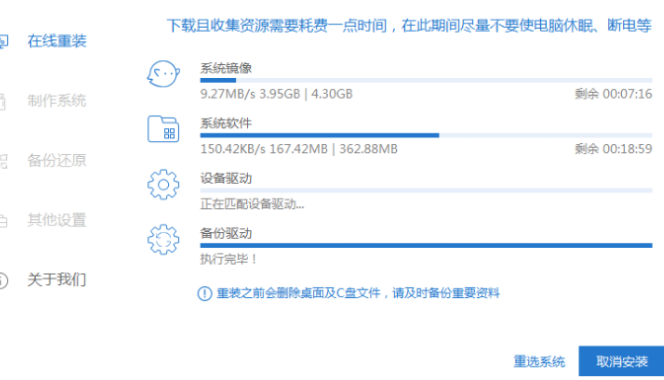This screenshot has height=380, width=664.
Task: Click the 系统软件 download progress bar
Action: point(426,135)
